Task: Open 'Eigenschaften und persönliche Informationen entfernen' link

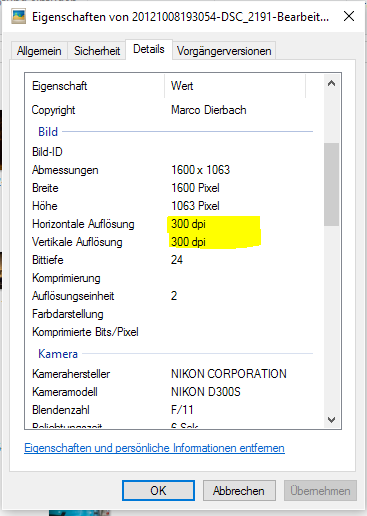Action: (x=154, y=448)
